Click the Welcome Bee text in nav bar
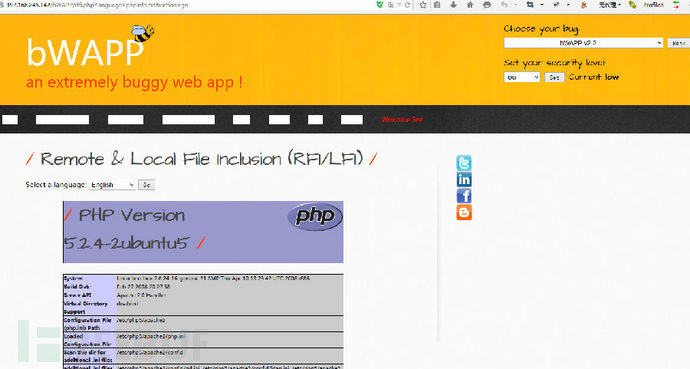Viewport: 690px width, 369px height. (402, 120)
